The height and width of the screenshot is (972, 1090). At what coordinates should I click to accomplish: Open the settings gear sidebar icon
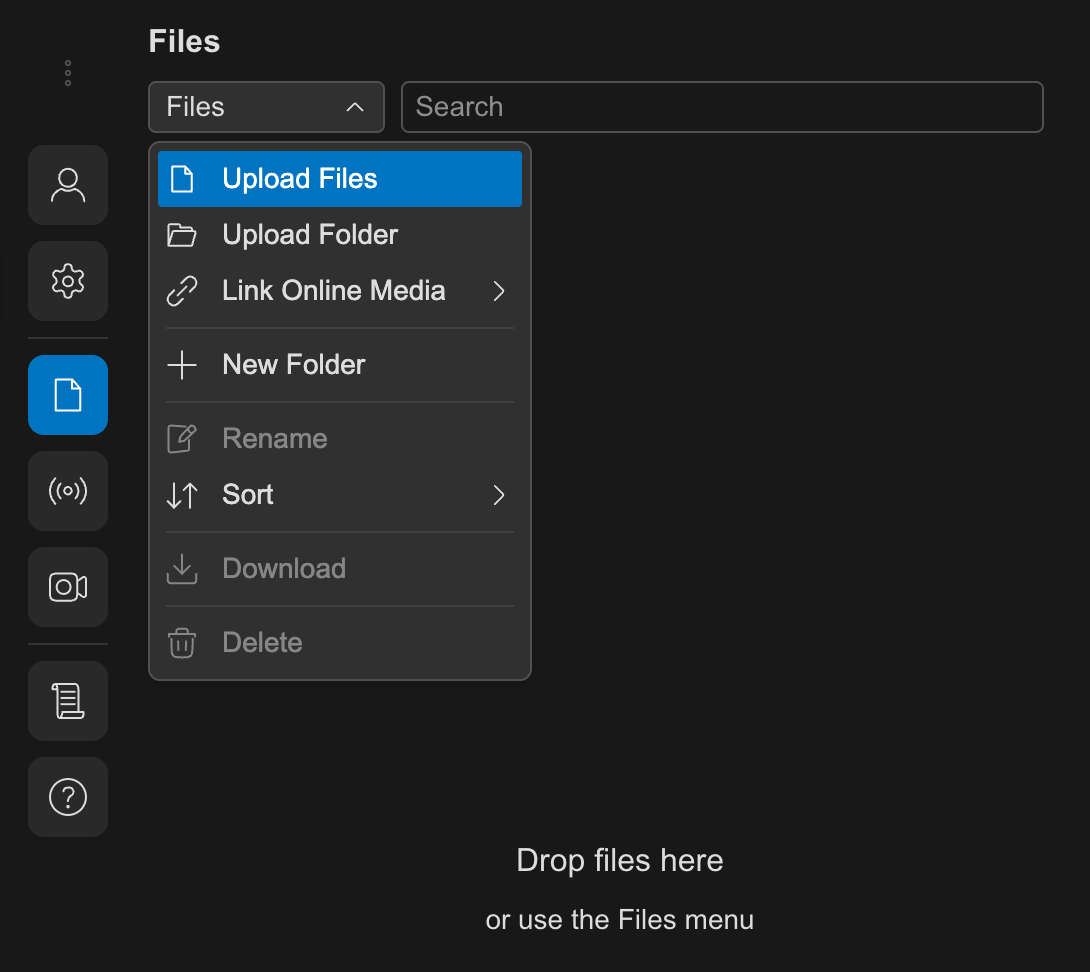(68, 281)
